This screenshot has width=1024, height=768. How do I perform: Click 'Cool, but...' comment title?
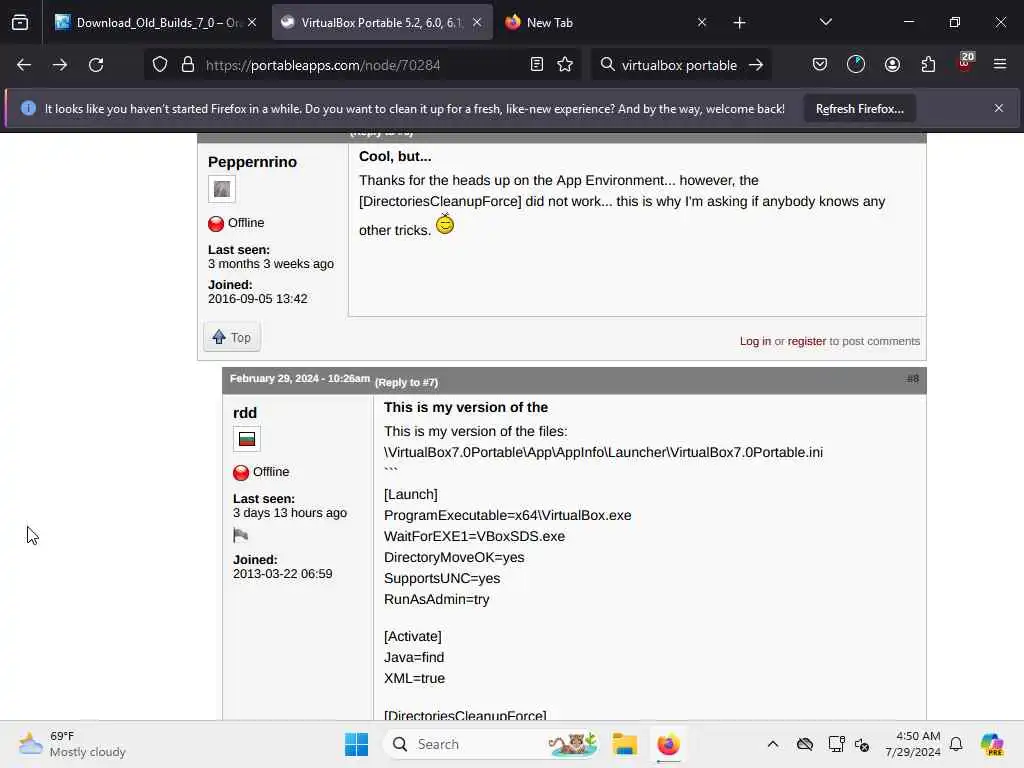point(395,156)
